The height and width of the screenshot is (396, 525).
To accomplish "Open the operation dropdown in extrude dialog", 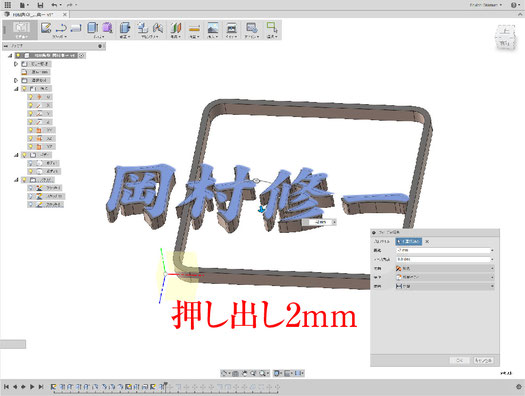I will pos(445,268).
